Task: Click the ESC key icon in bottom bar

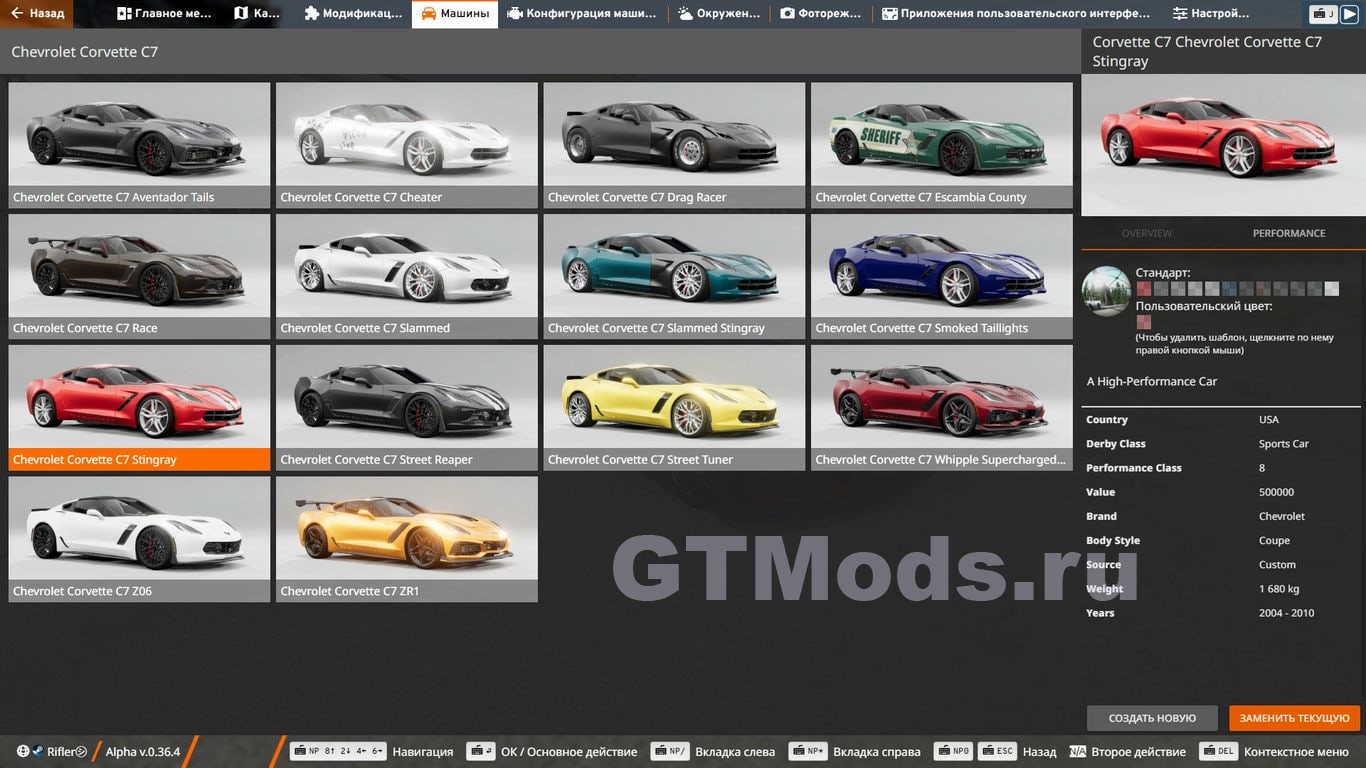Action: point(998,752)
